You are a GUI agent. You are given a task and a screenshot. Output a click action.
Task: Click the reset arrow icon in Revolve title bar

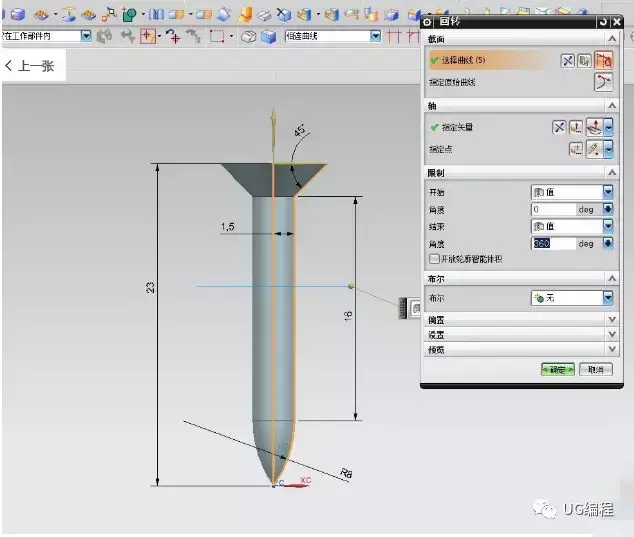tap(603, 22)
